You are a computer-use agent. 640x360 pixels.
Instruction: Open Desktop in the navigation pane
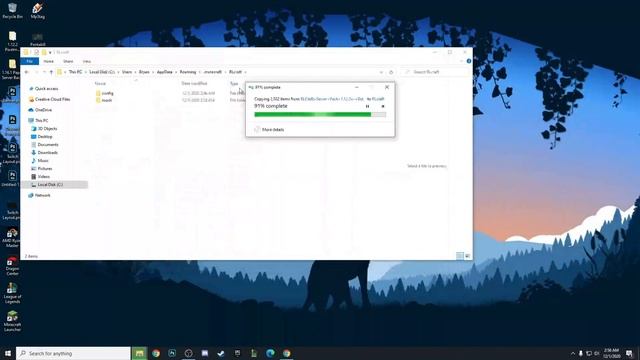point(45,137)
